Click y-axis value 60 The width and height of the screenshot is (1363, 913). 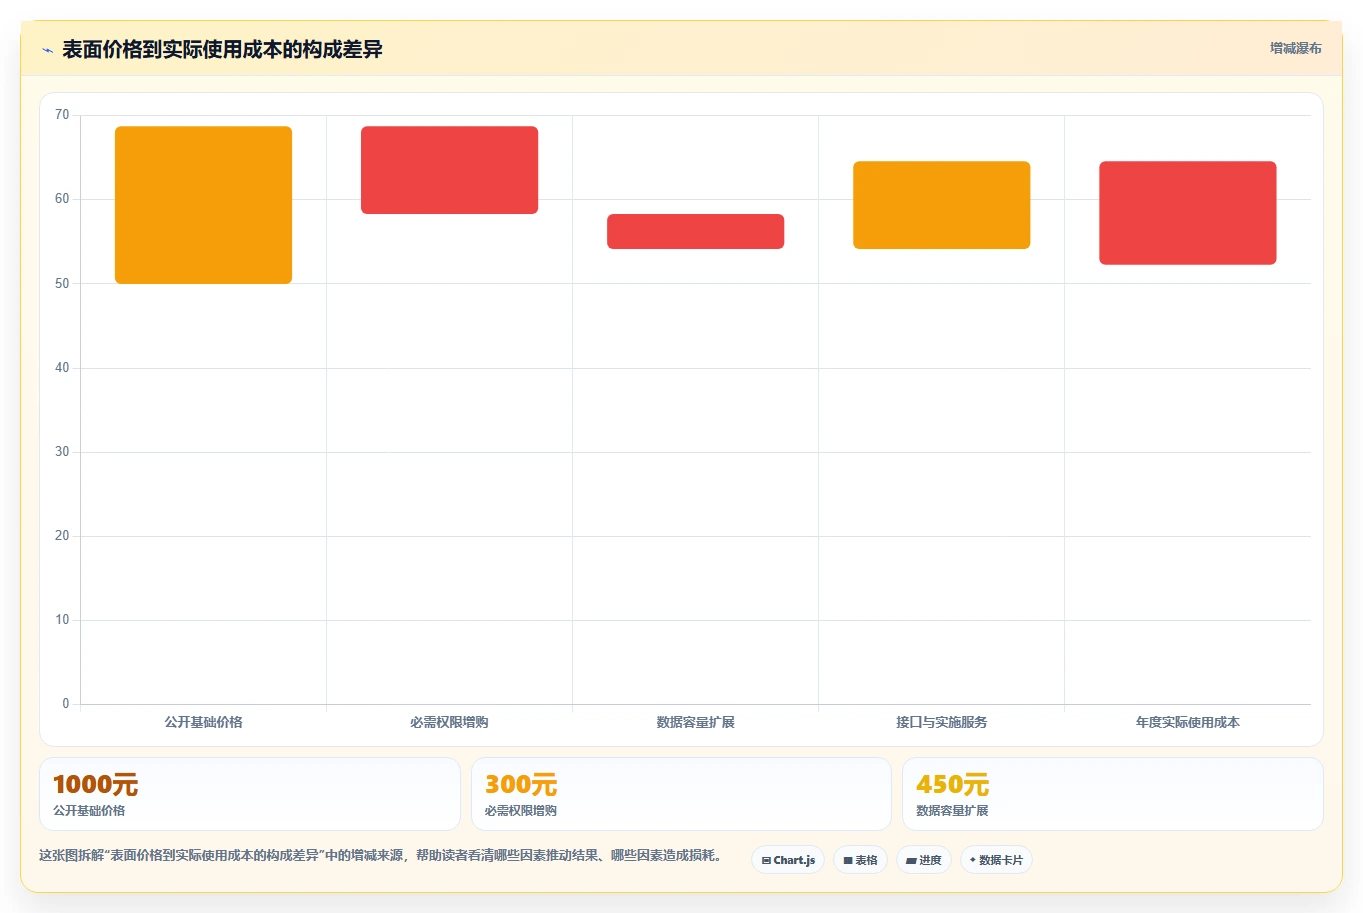click(62, 199)
